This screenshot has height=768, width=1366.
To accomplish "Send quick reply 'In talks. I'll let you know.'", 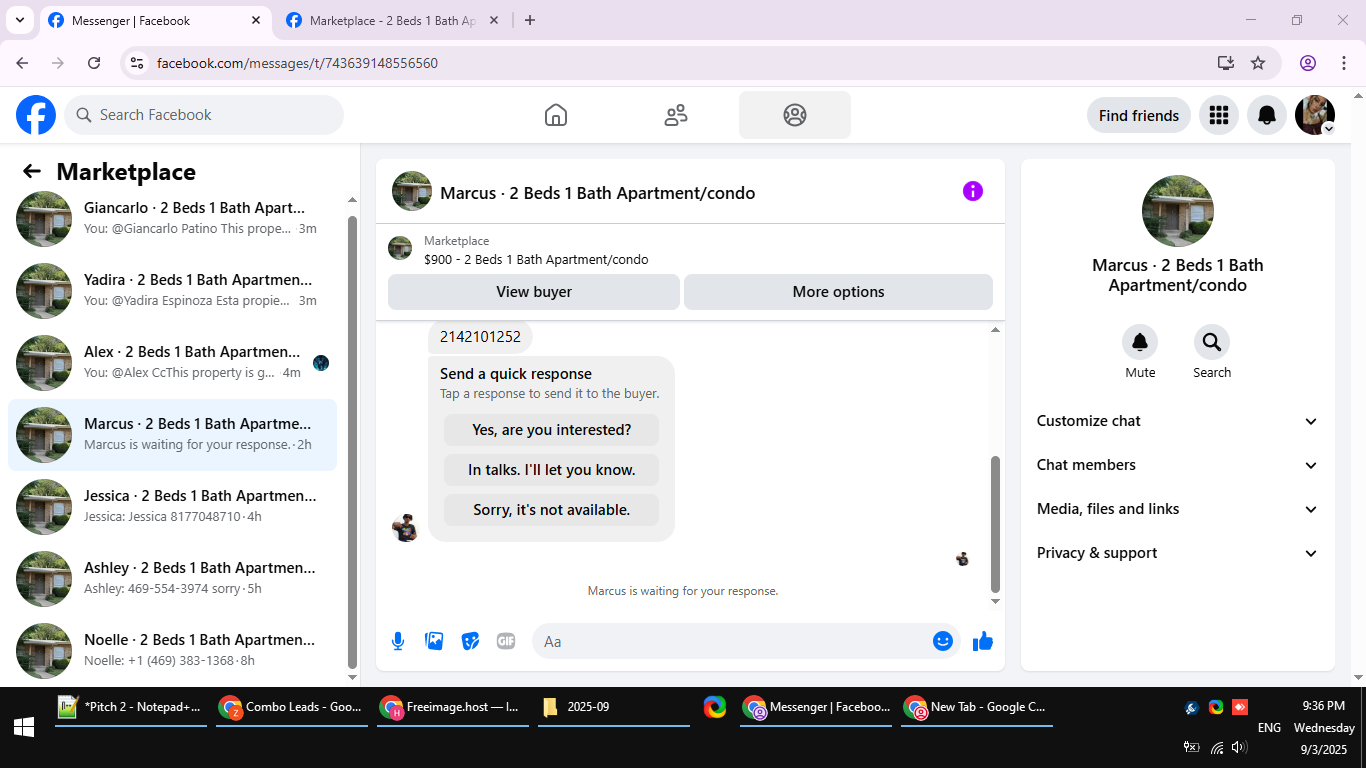I will (552, 470).
